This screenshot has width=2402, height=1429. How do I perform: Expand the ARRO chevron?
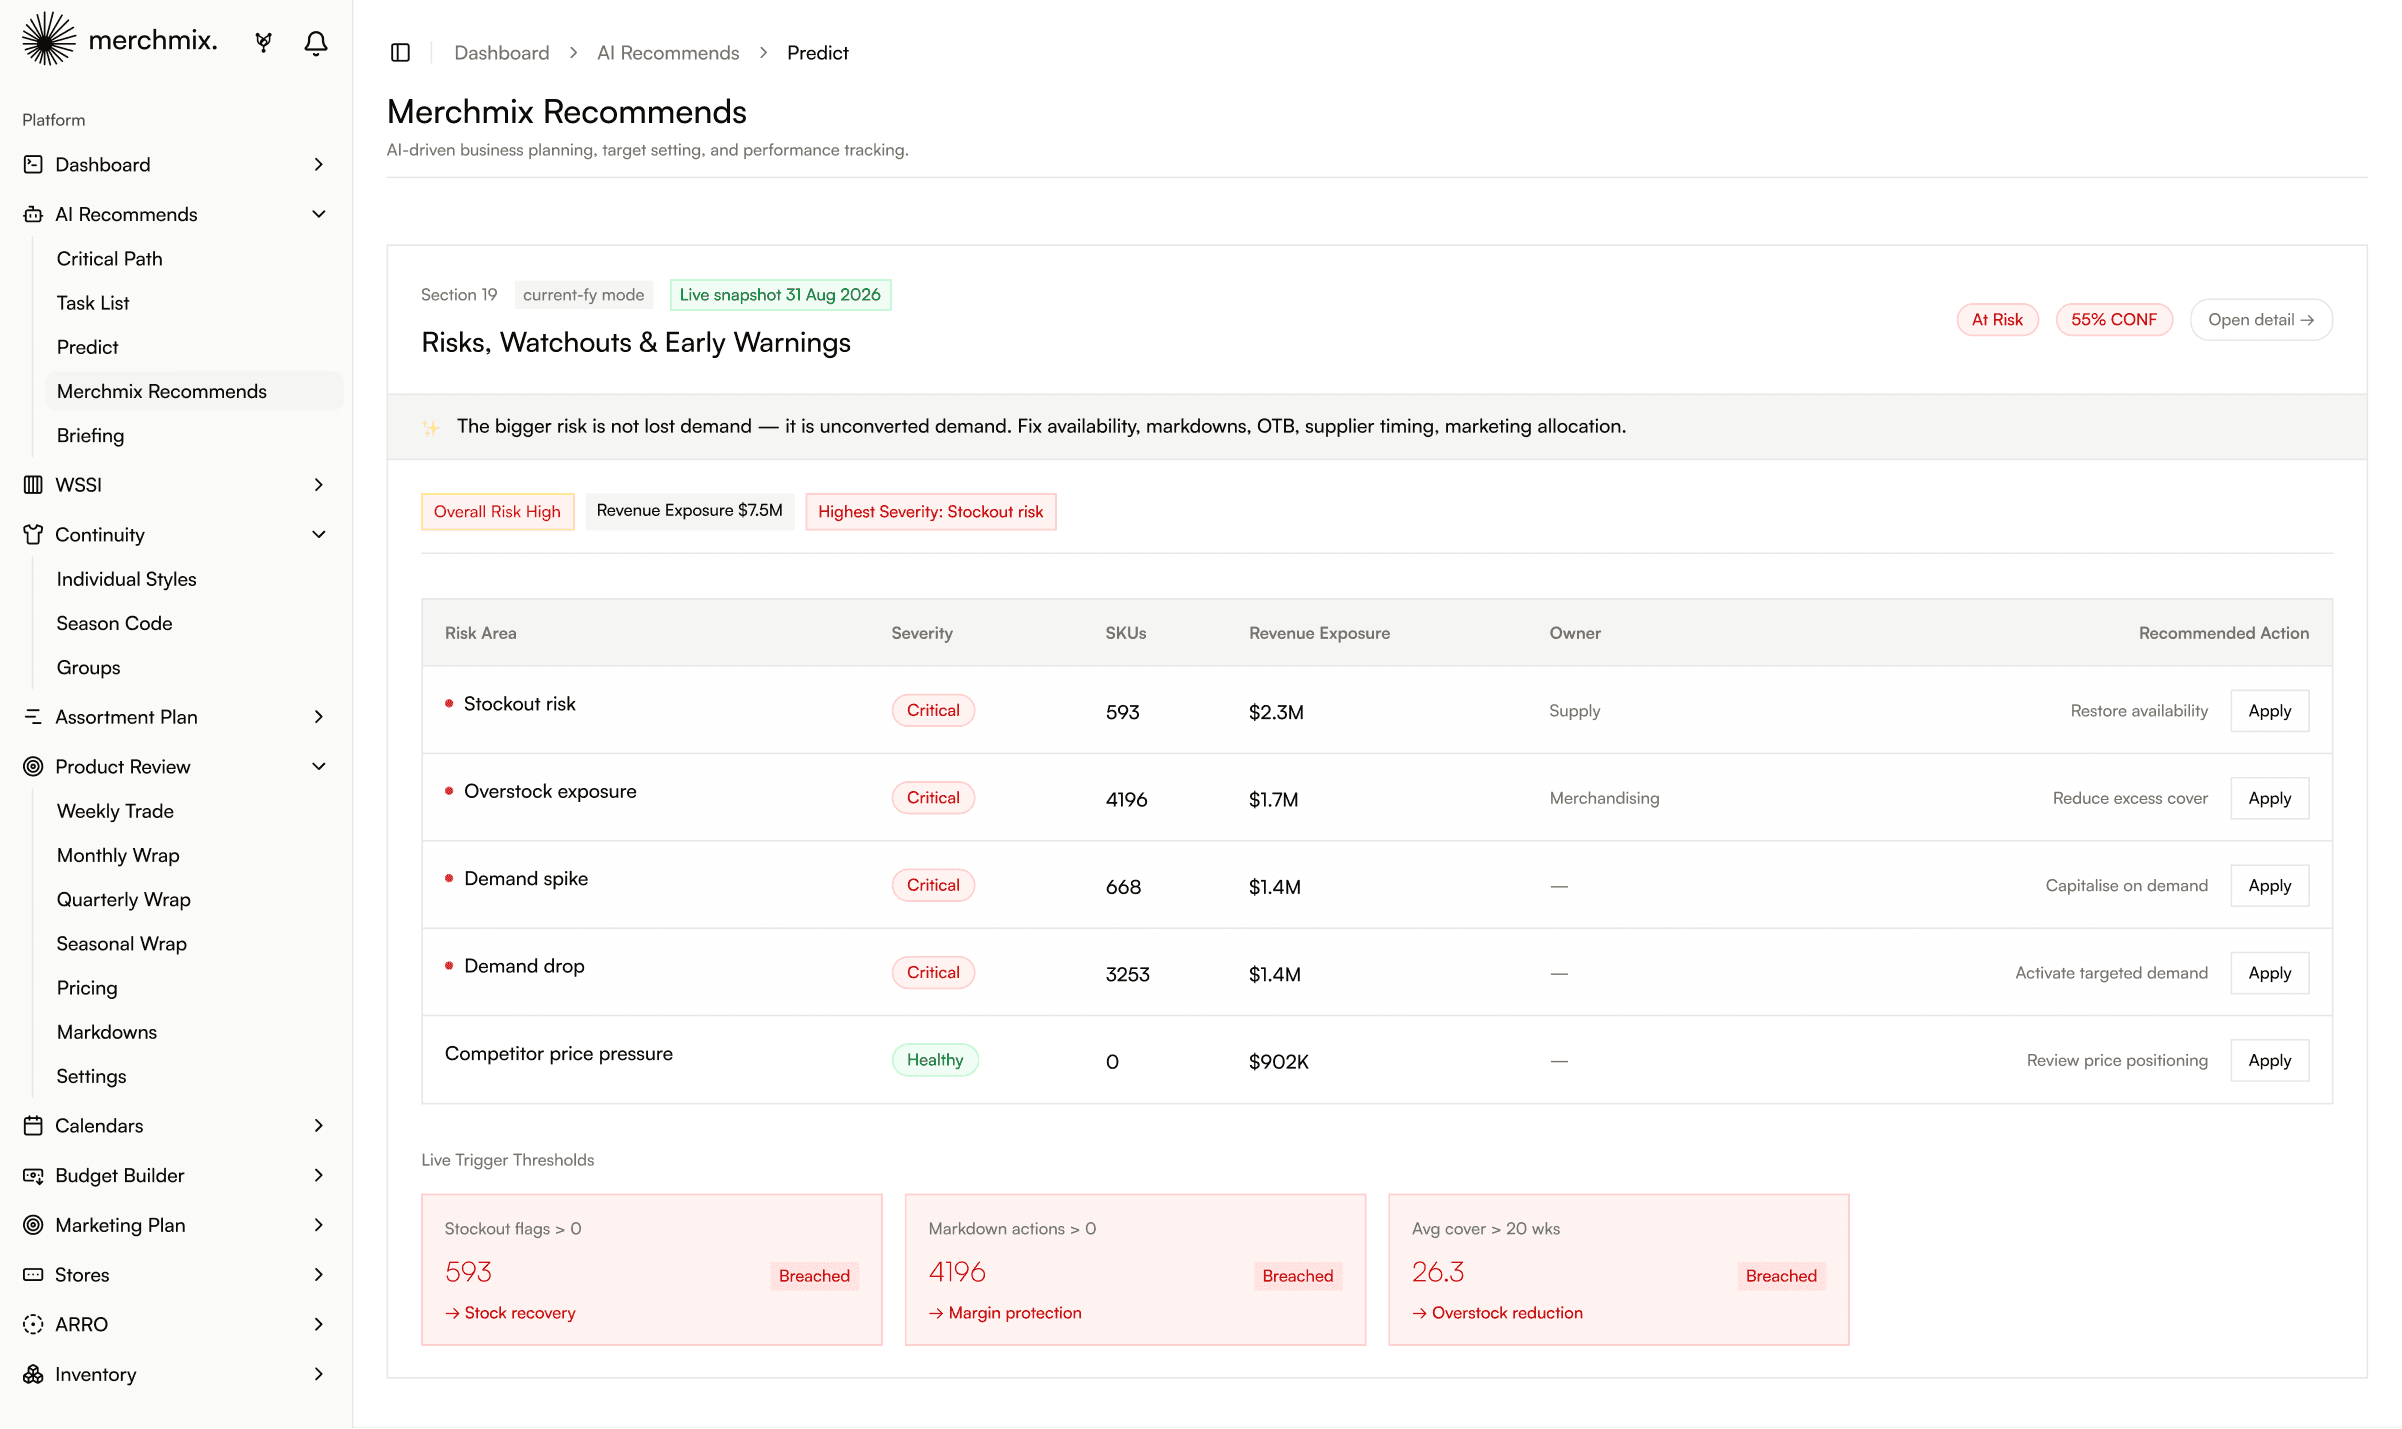pyautogui.click(x=319, y=1324)
